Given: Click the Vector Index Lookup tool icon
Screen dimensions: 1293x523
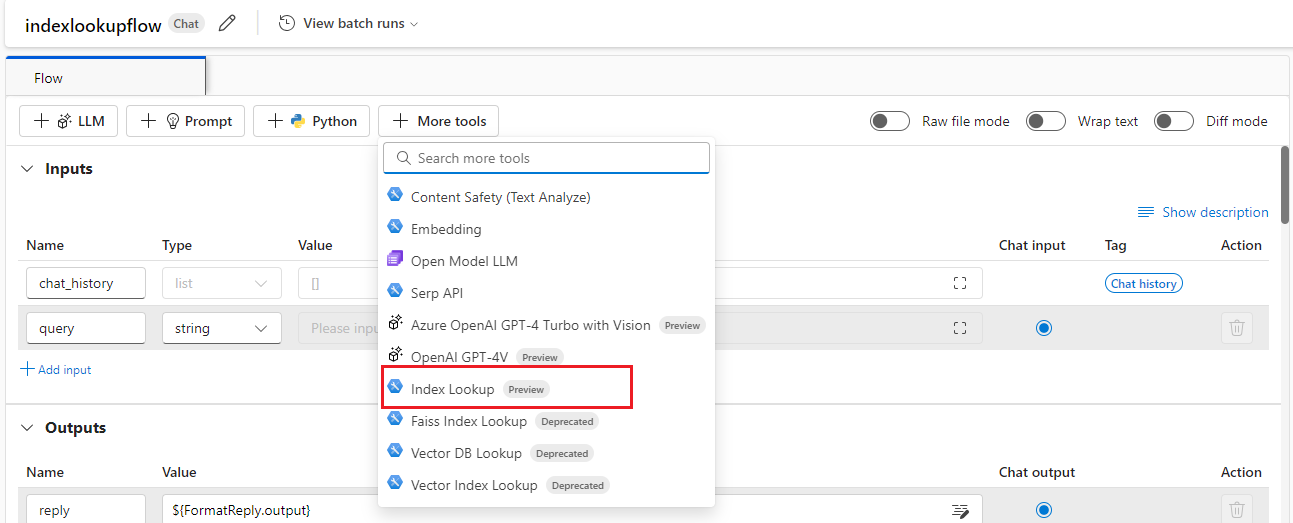Looking at the screenshot, I should point(395,485).
